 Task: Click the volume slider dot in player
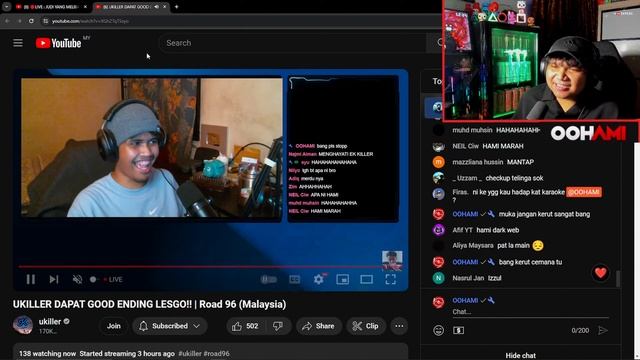point(93,280)
